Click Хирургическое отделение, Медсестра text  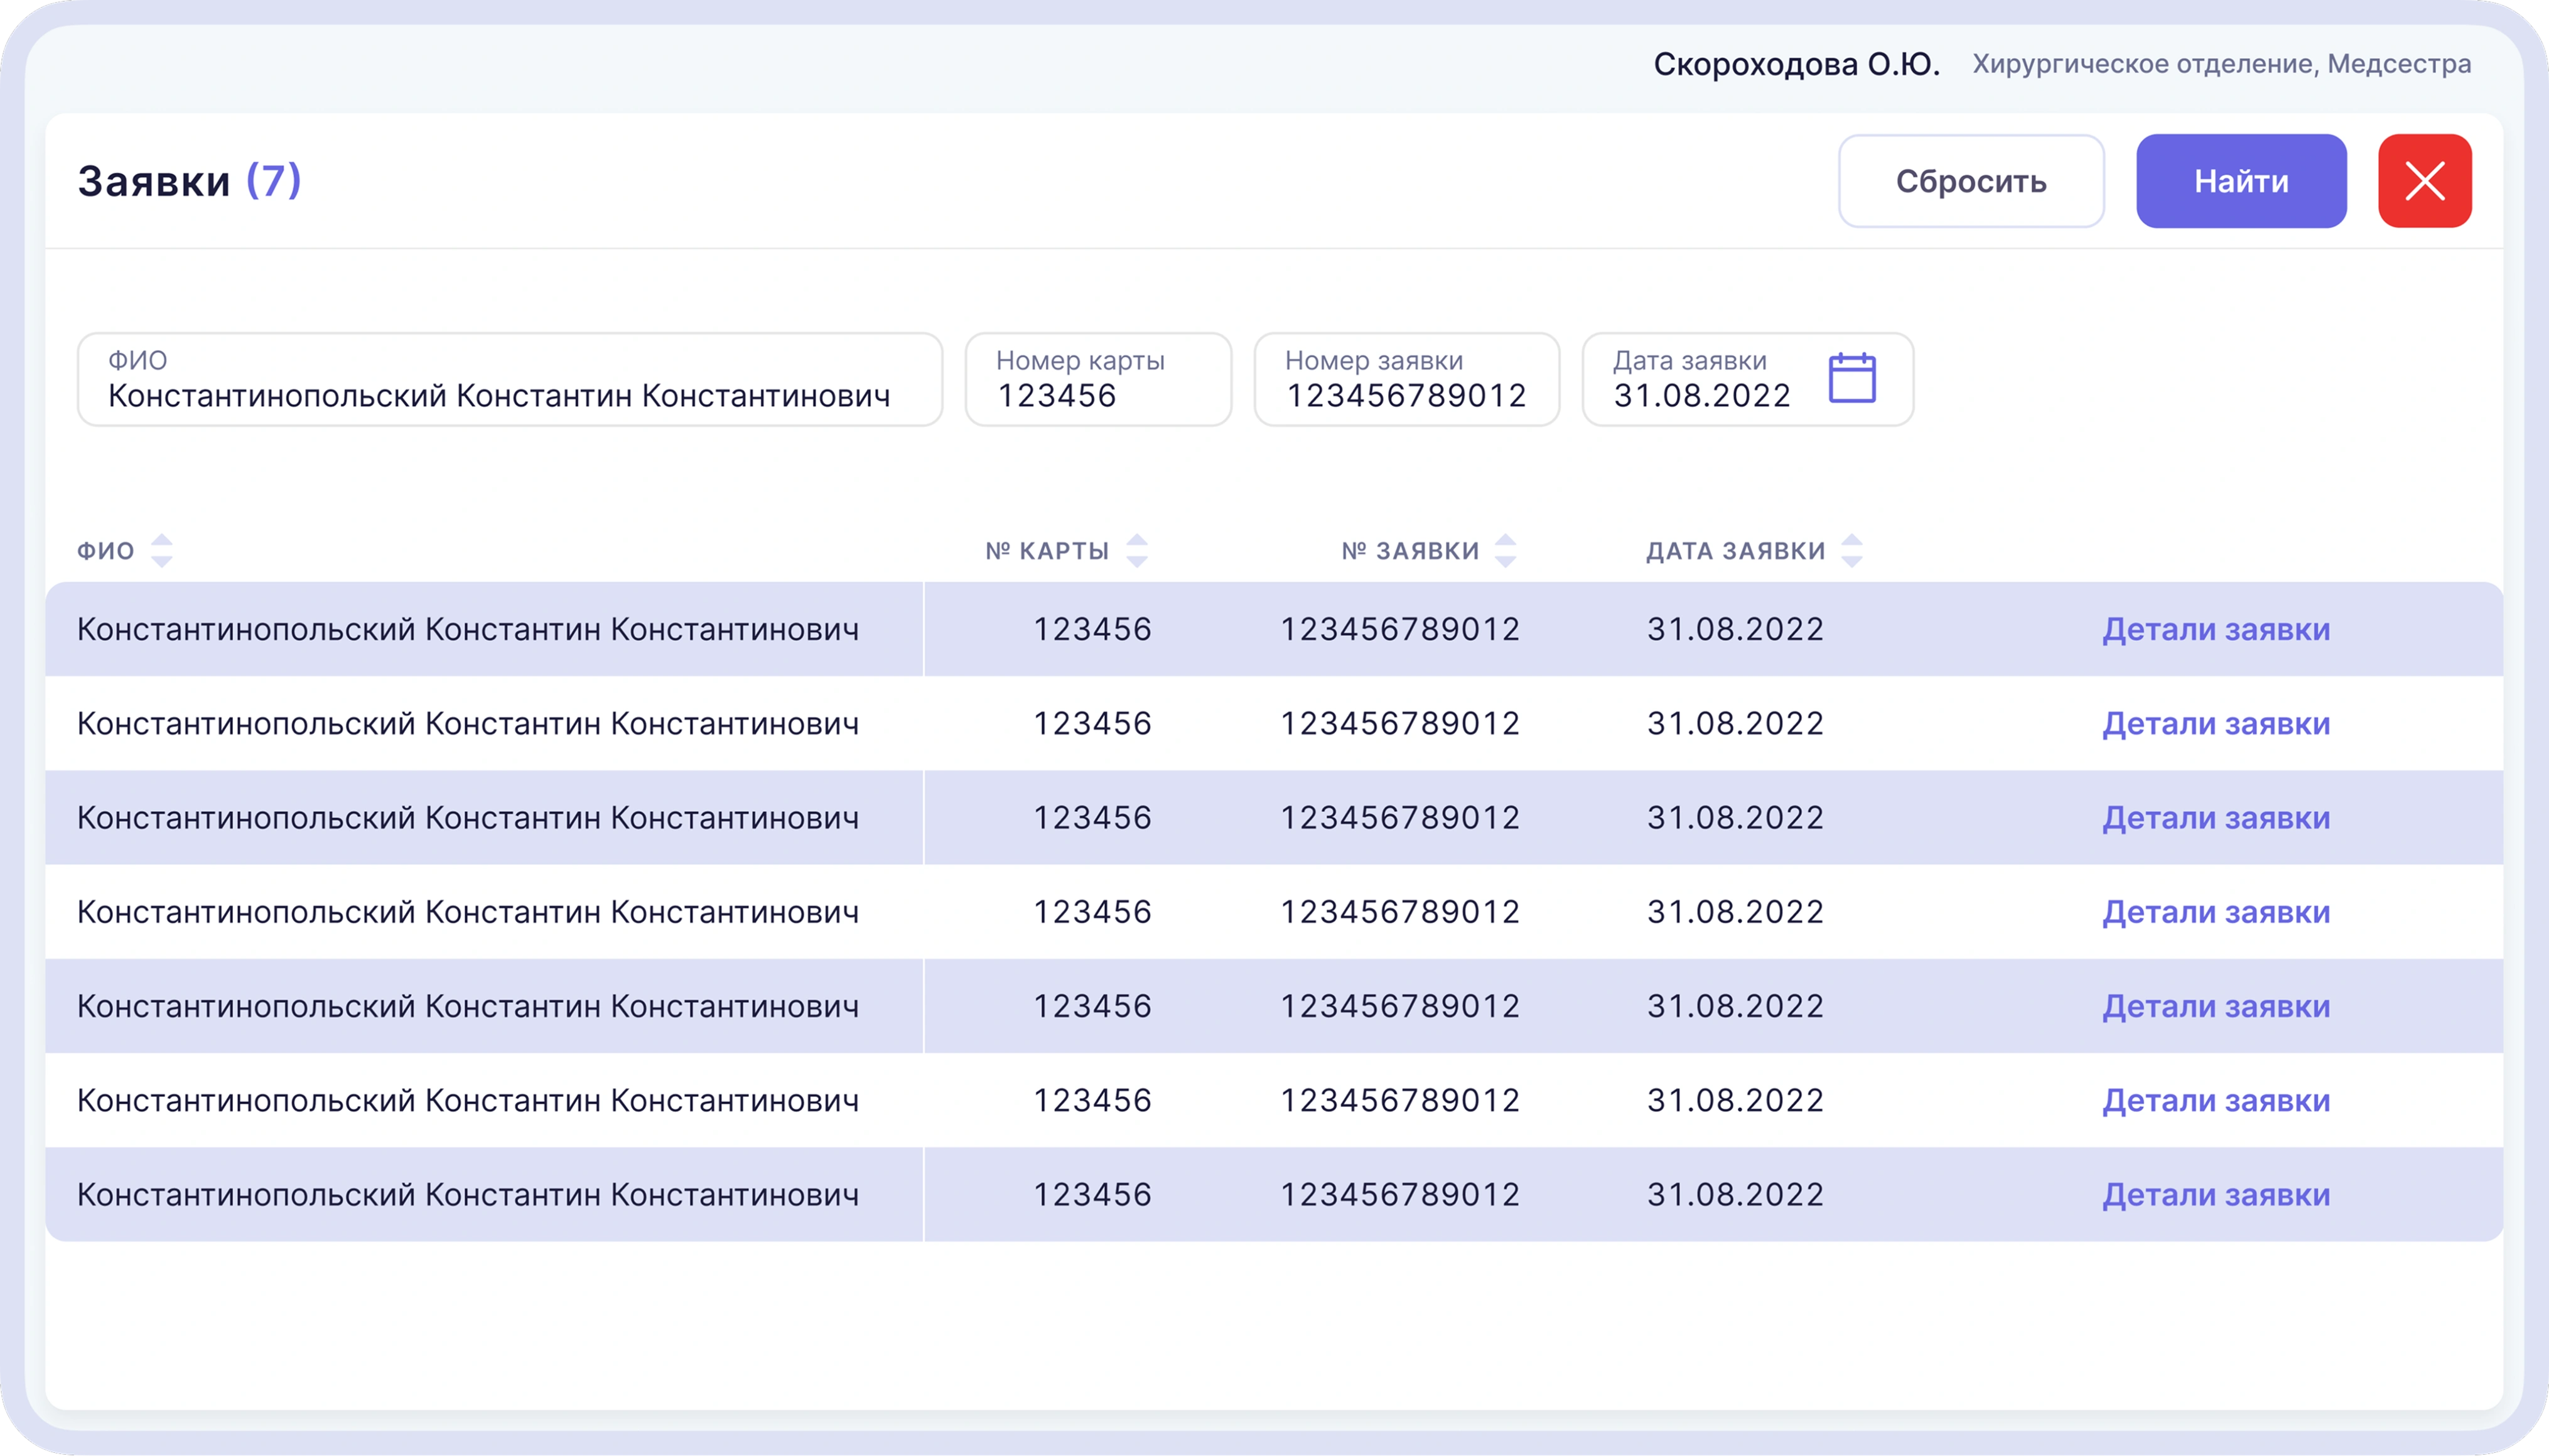pos(2221,64)
